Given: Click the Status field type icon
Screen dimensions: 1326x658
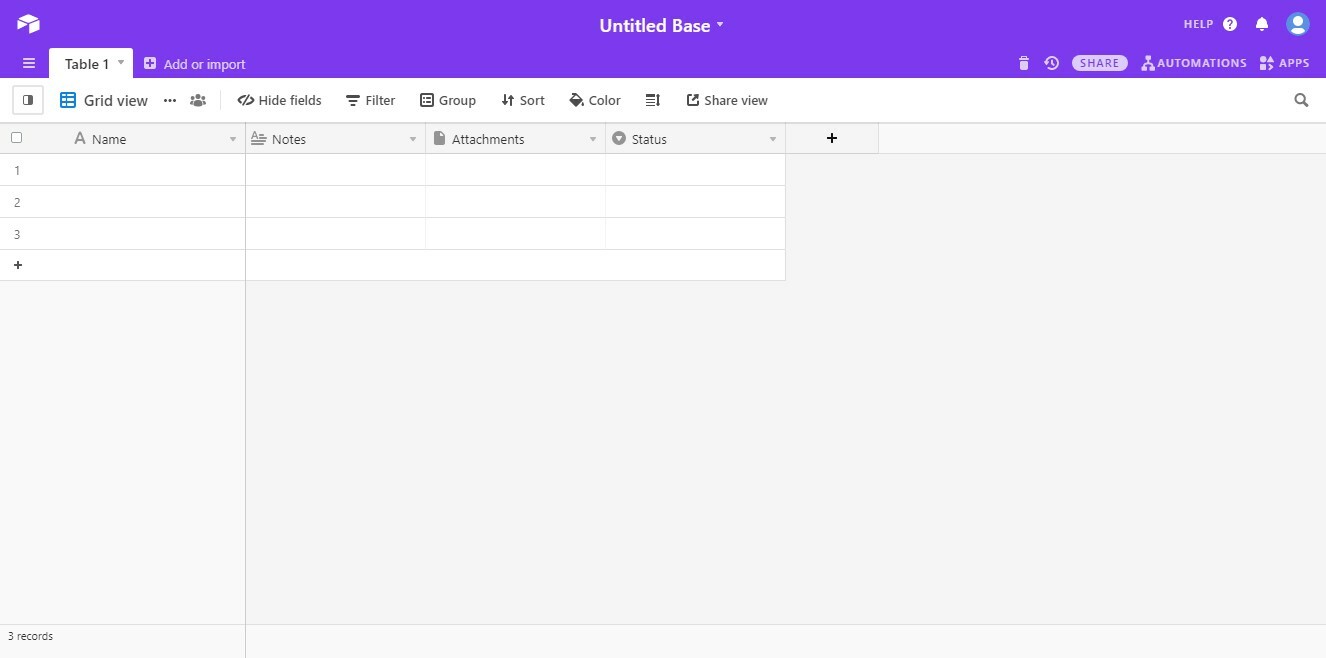Looking at the screenshot, I should pyautogui.click(x=619, y=138).
